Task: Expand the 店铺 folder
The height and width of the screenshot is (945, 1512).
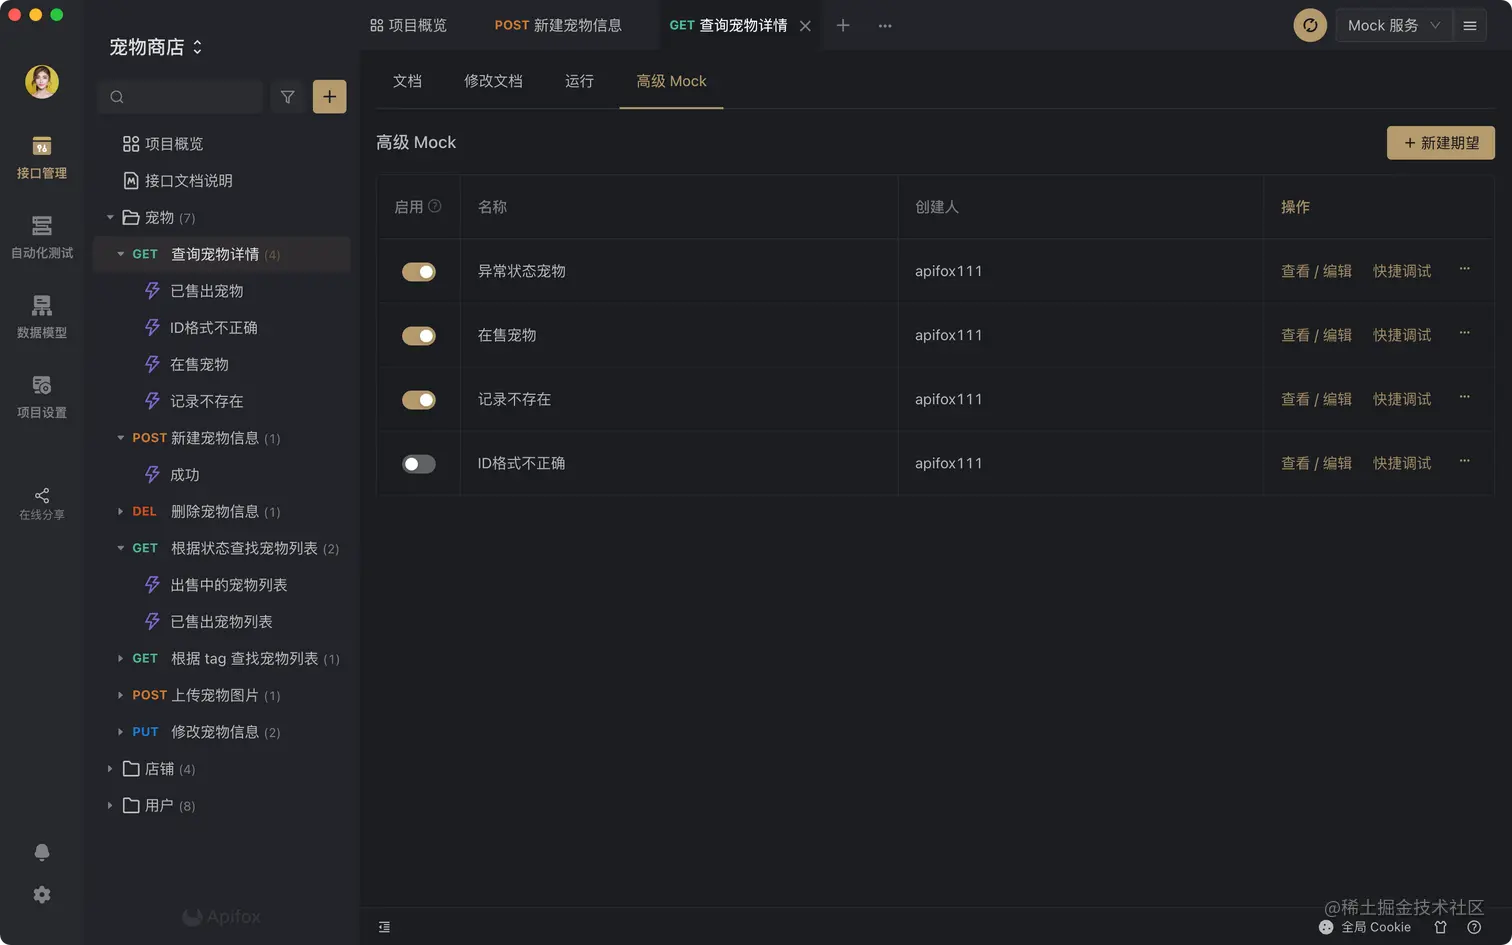Action: (110, 768)
